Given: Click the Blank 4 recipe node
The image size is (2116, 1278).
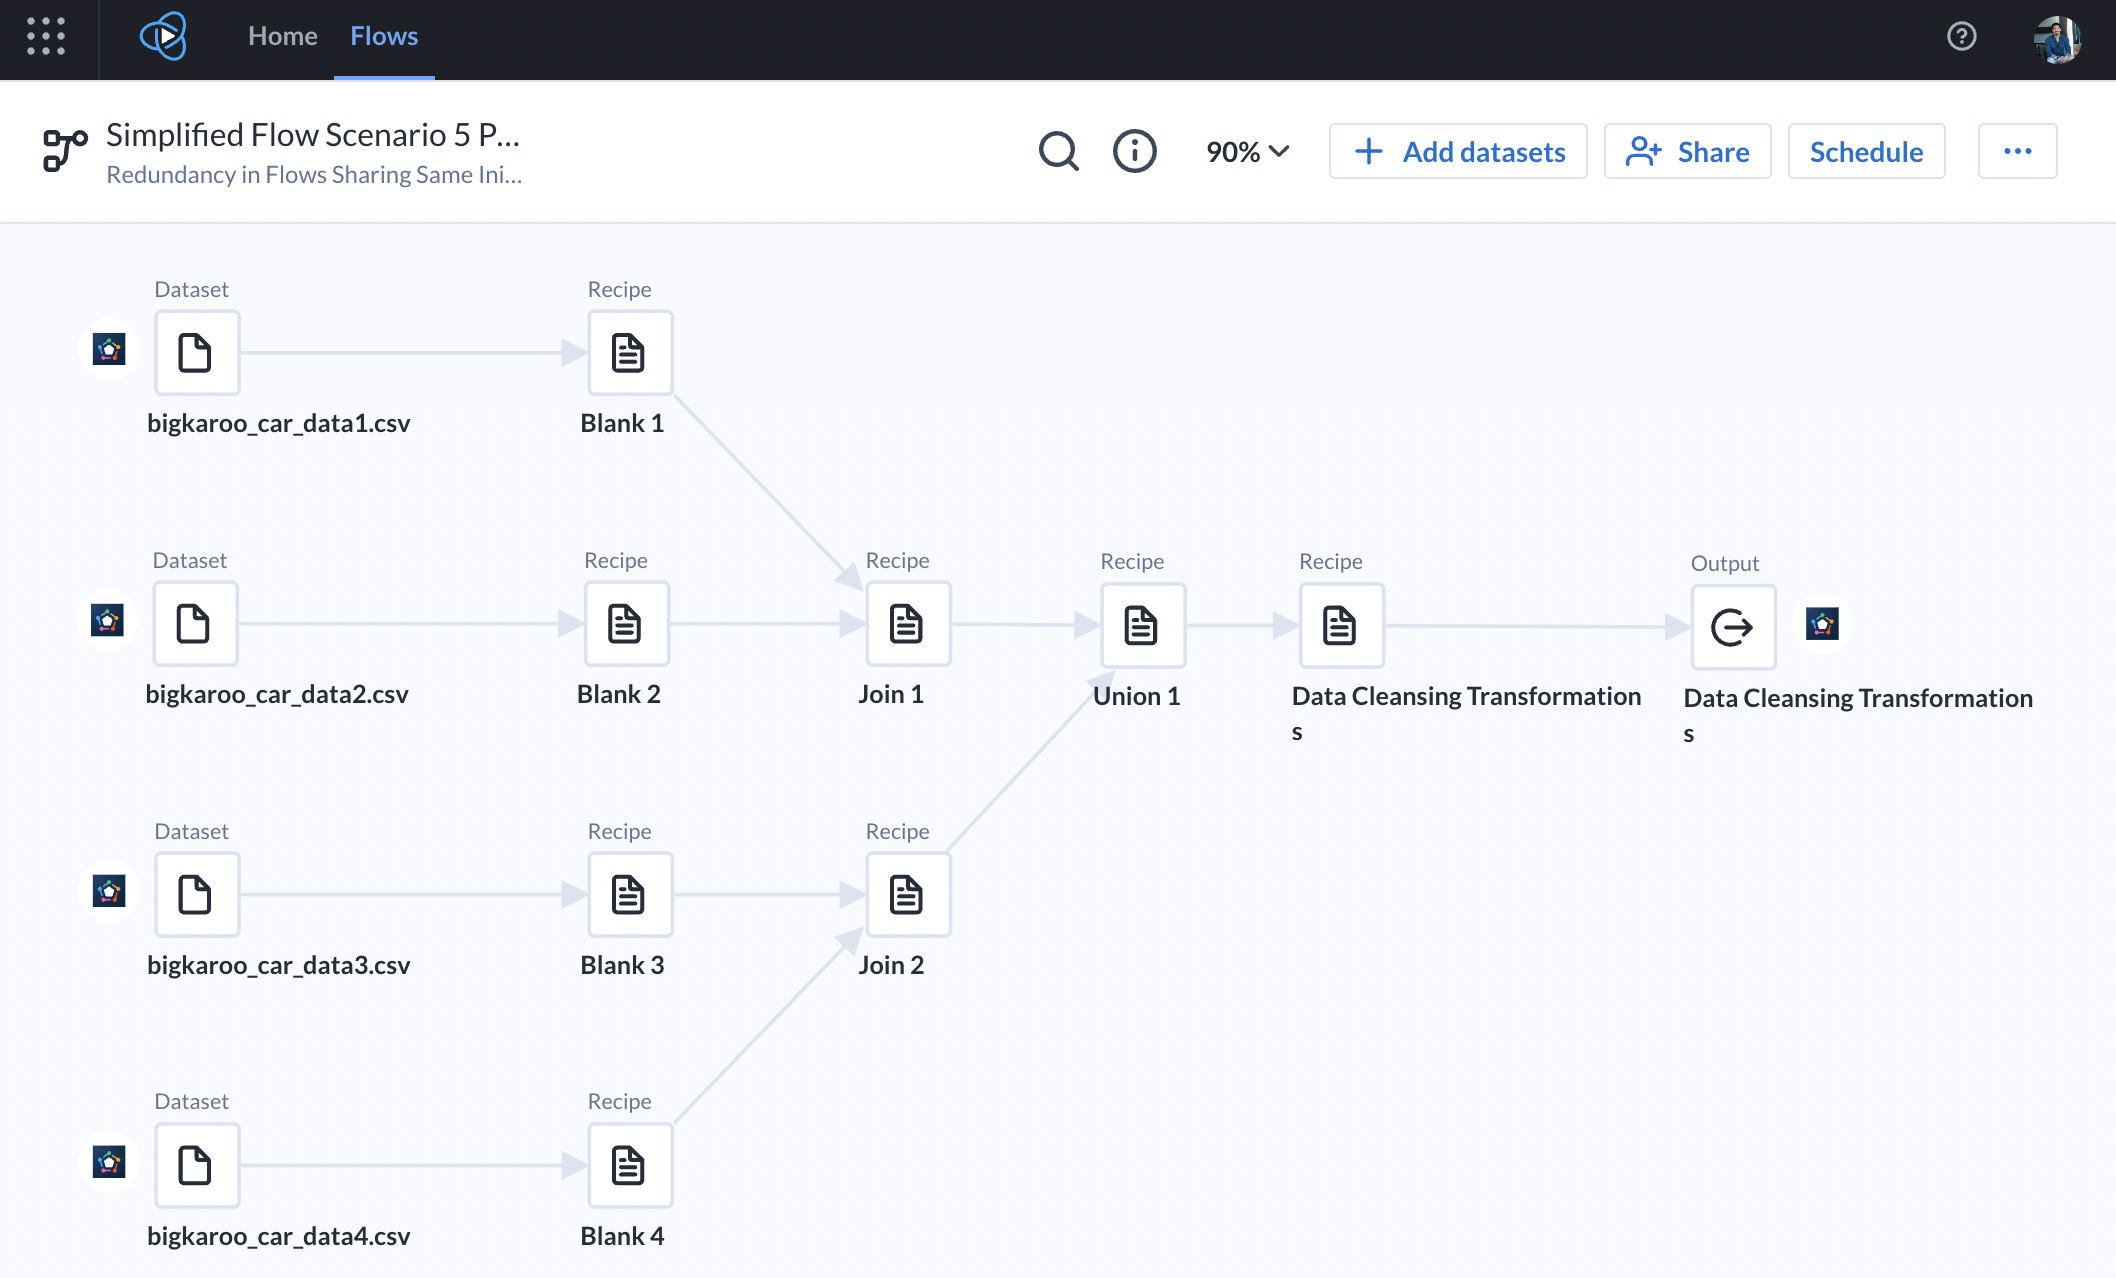Looking at the screenshot, I should tap(629, 1165).
